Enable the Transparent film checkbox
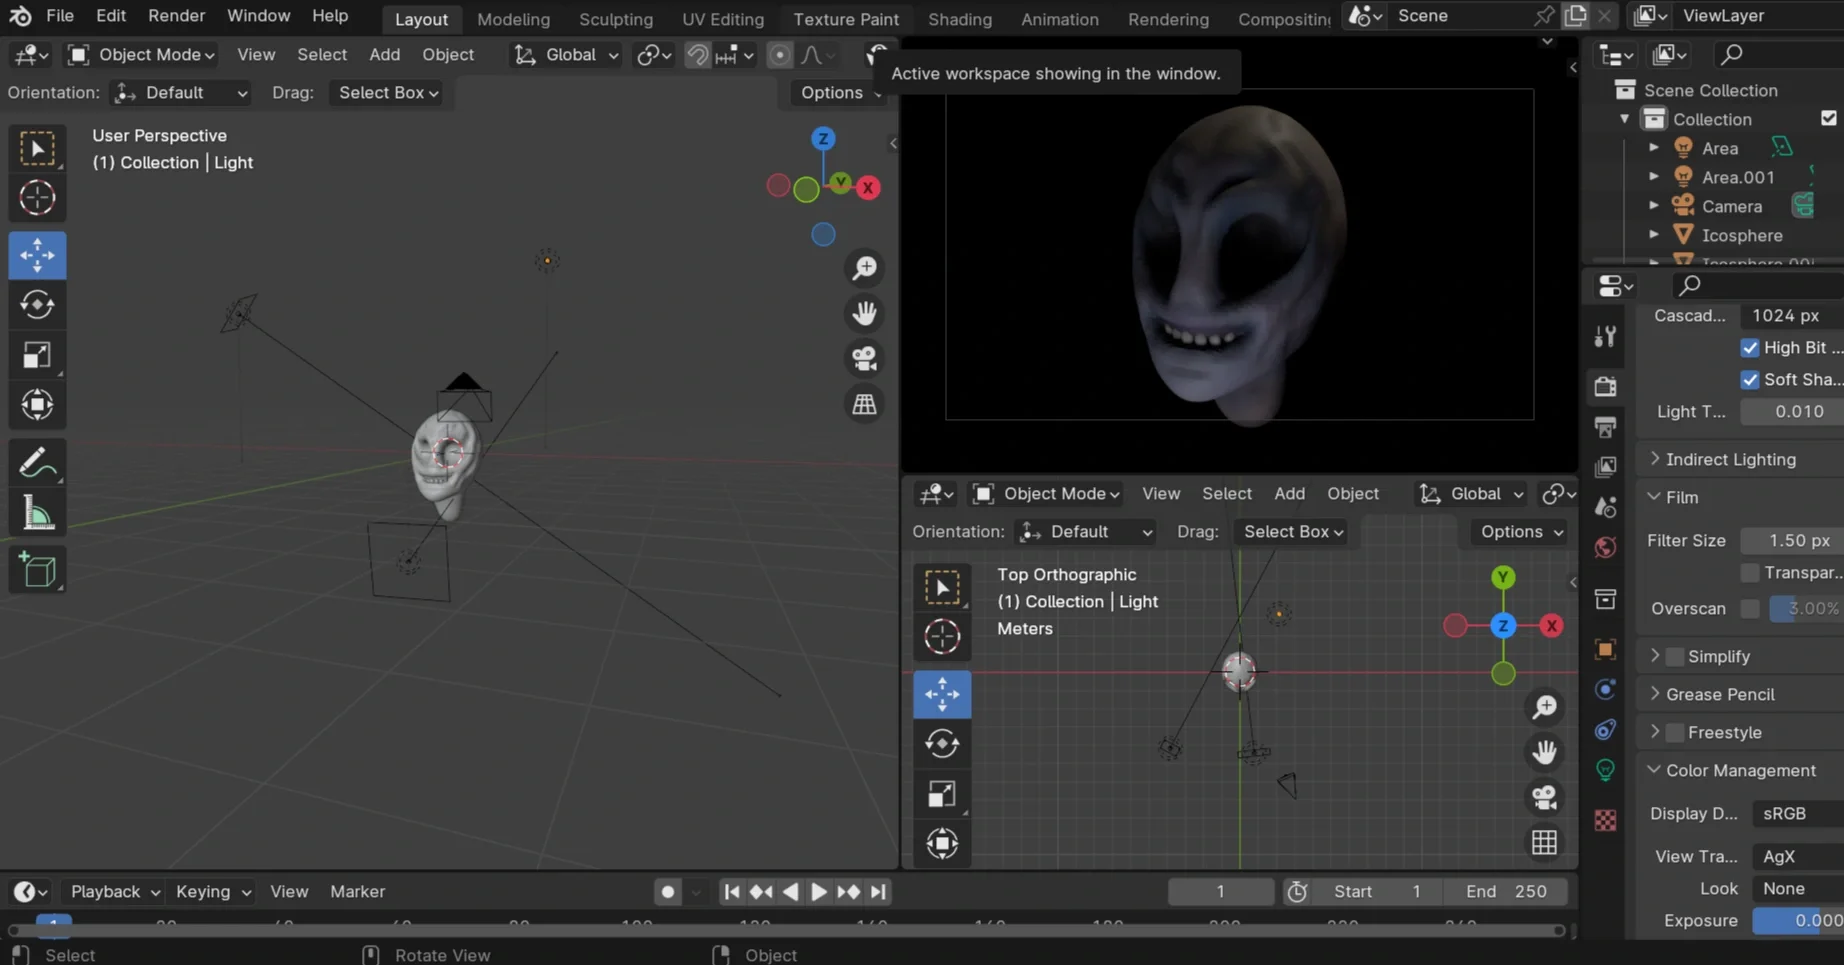Screen dimensions: 1844x965 pyautogui.click(x=1749, y=572)
